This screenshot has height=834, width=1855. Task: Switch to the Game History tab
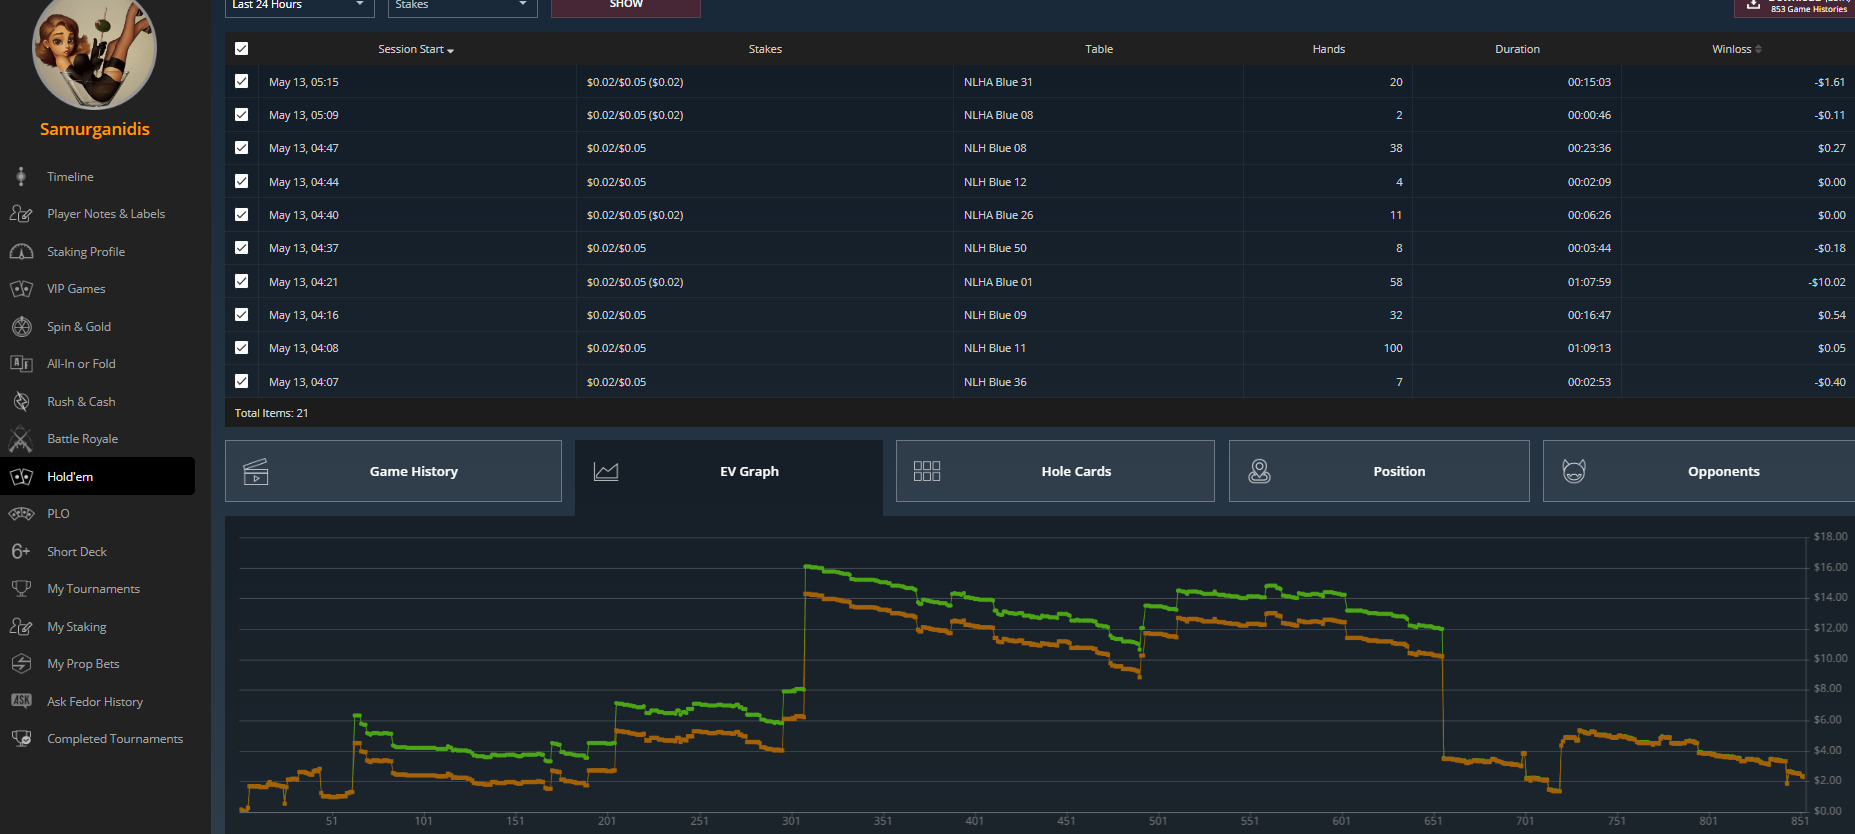tap(393, 471)
